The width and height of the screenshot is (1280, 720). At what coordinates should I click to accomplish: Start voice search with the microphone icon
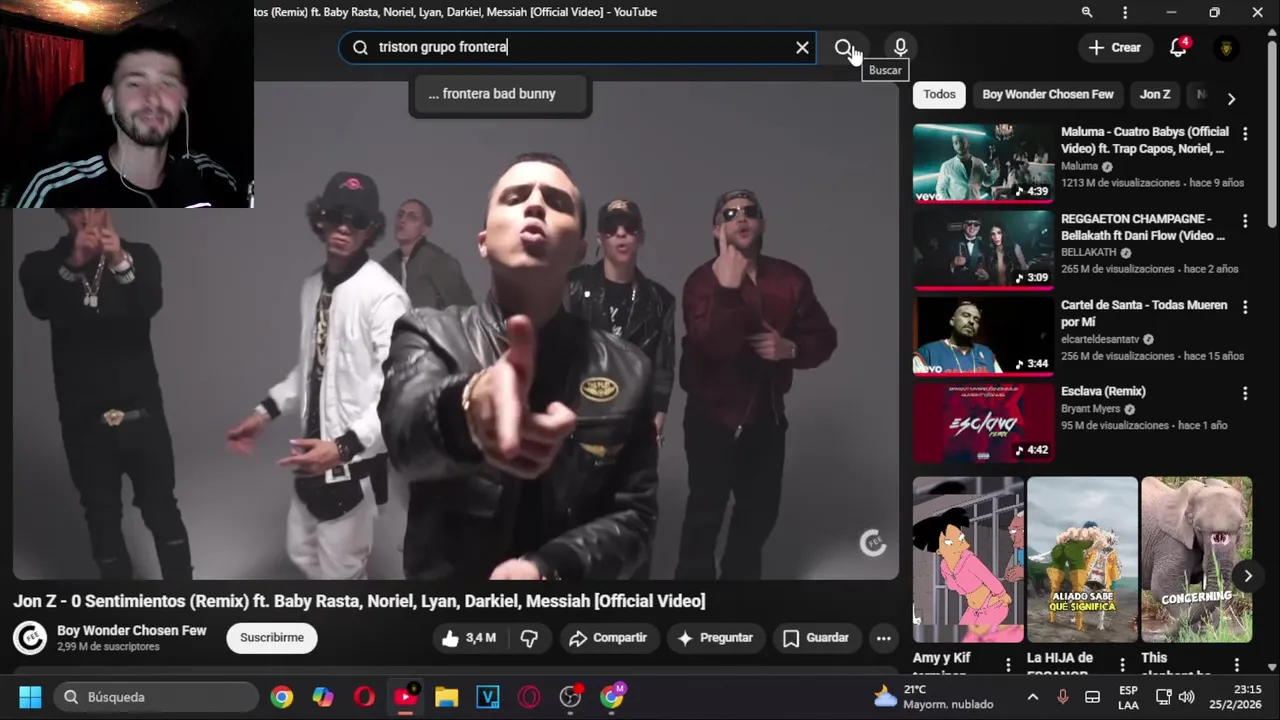[900, 47]
